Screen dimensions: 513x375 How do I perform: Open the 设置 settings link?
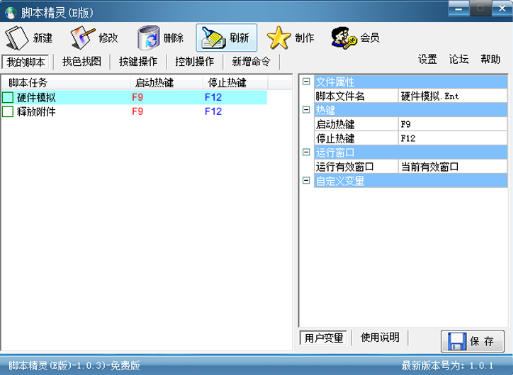(427, 59)
